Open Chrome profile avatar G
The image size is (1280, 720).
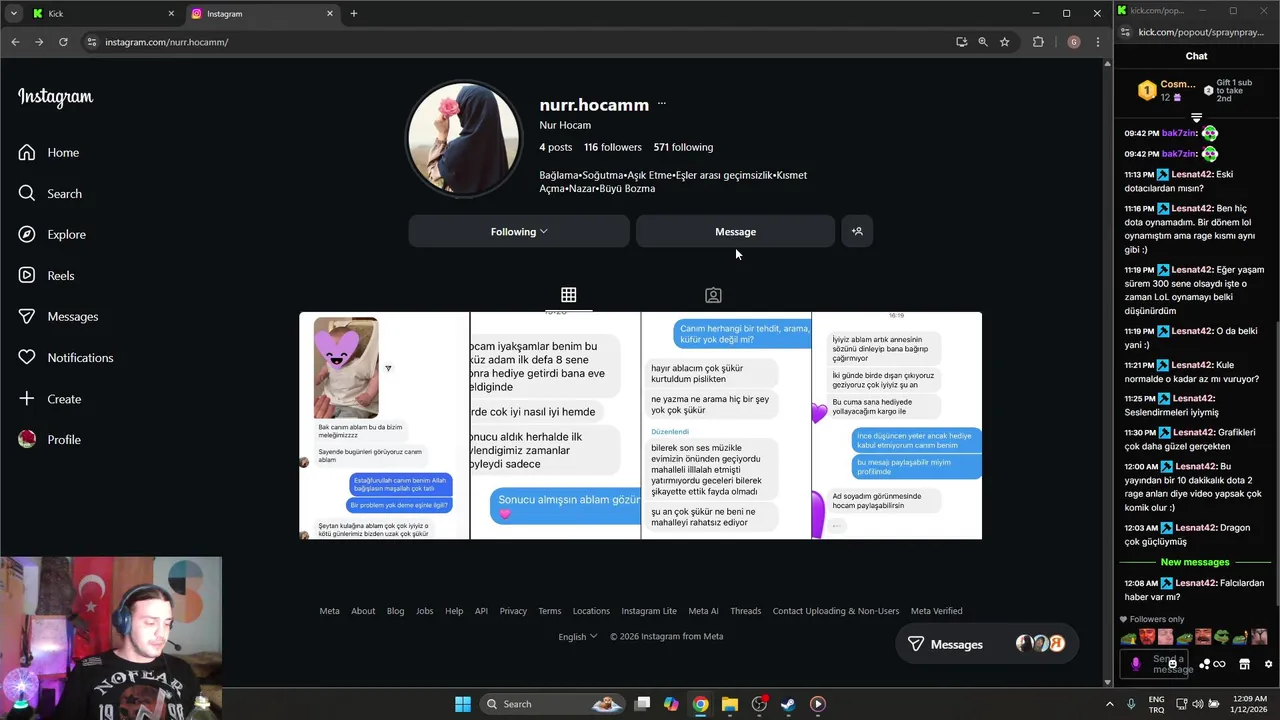(x=1074, y=42)
